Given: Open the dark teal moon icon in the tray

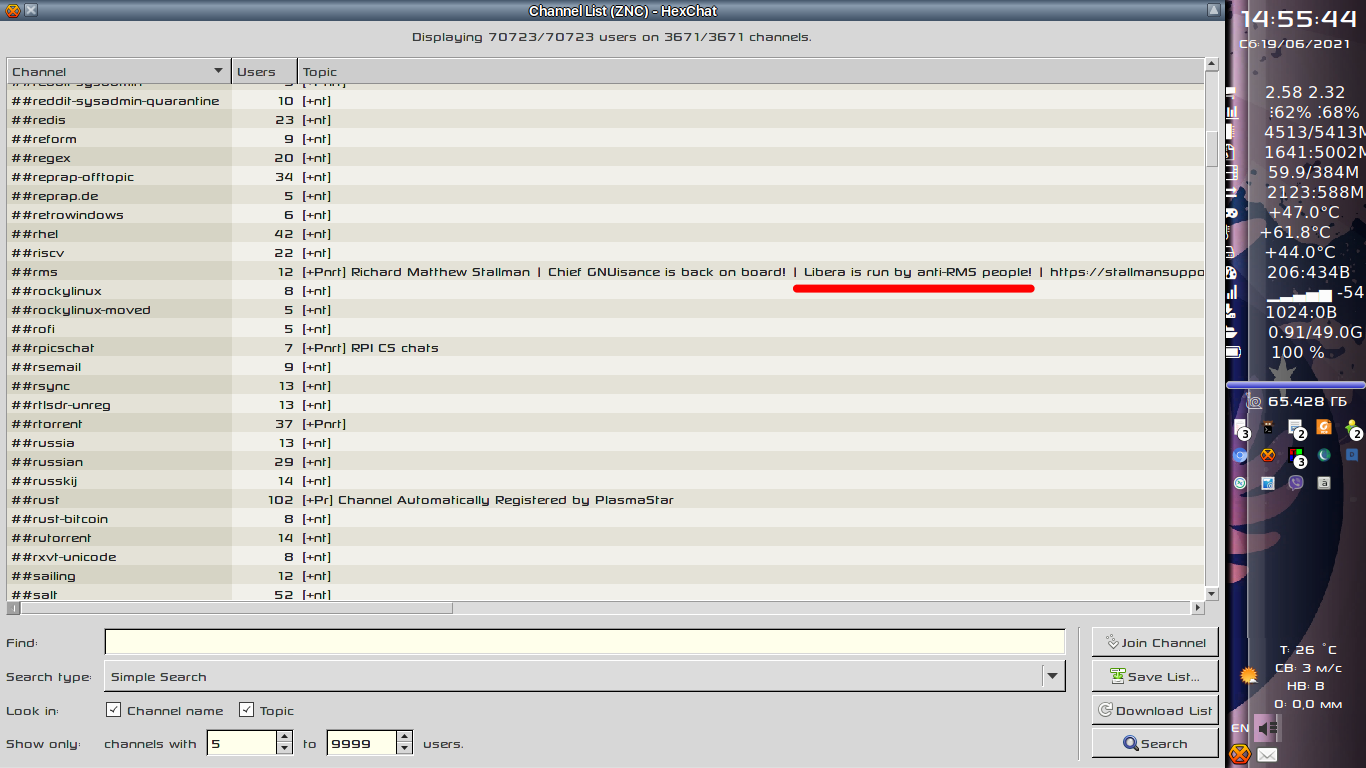Looking at the screenshot, I should [1324, 455].
